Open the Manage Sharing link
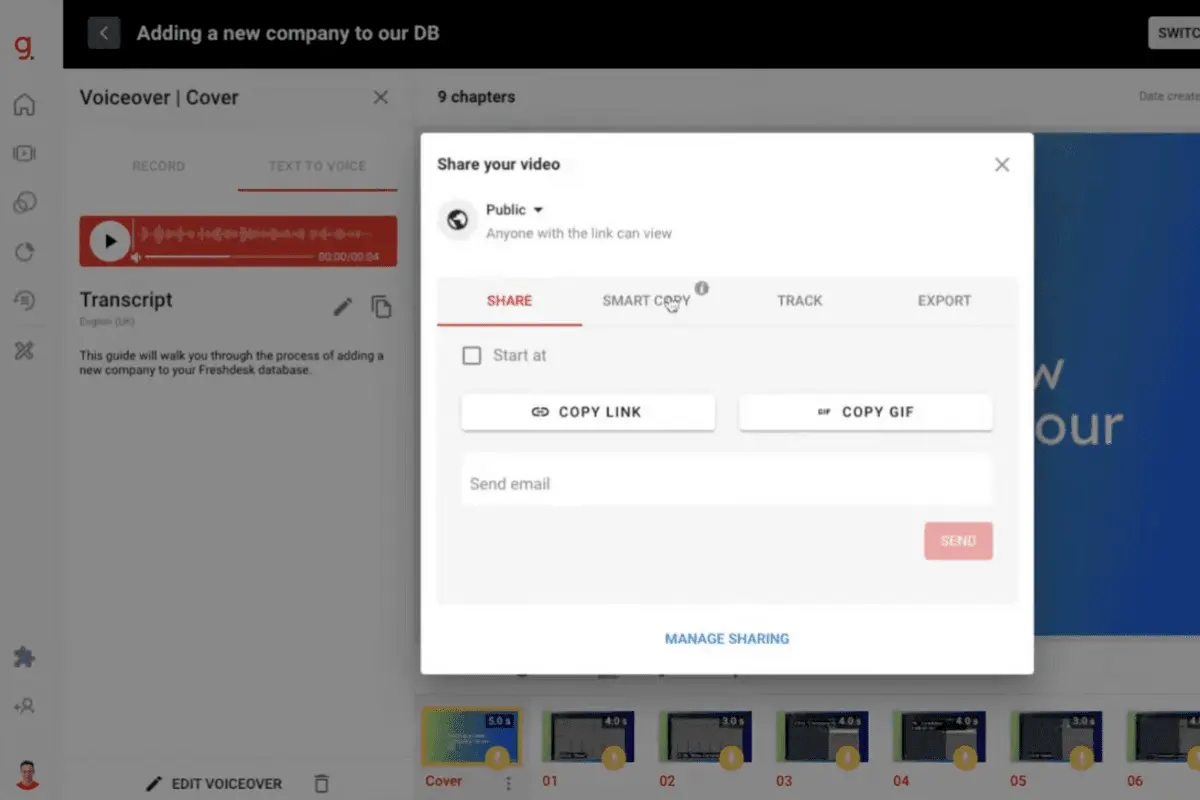 727,638
